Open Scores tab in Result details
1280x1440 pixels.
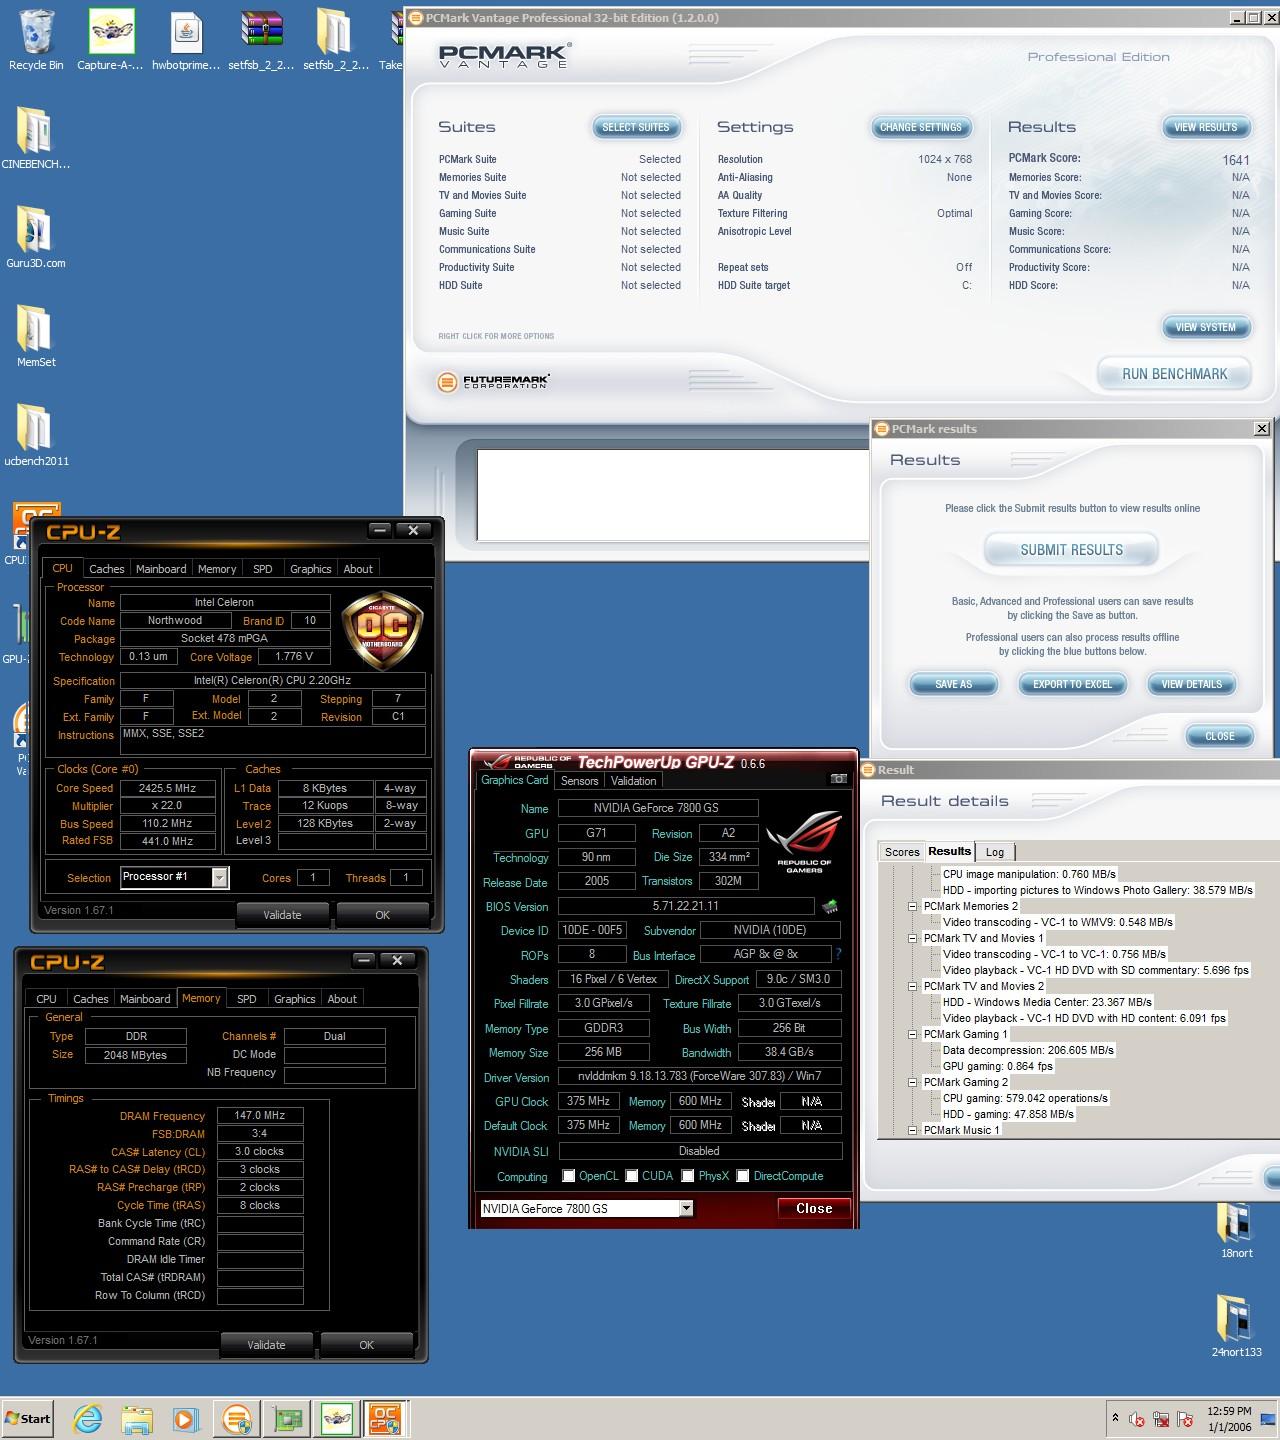(902, 852)
